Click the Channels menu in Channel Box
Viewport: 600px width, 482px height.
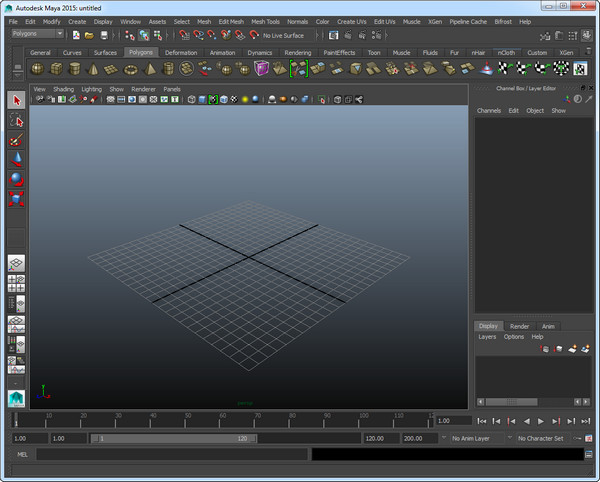489,110
